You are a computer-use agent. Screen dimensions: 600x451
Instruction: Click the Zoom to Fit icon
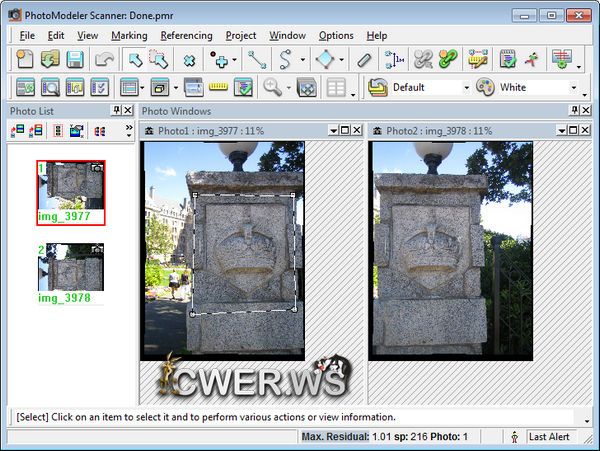pos(307,87)
